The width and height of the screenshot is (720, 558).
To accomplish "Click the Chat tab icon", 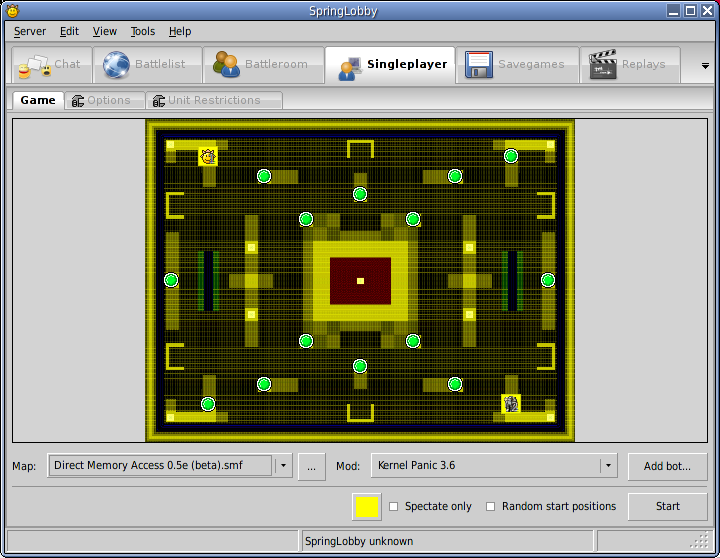I will (32, 65).
